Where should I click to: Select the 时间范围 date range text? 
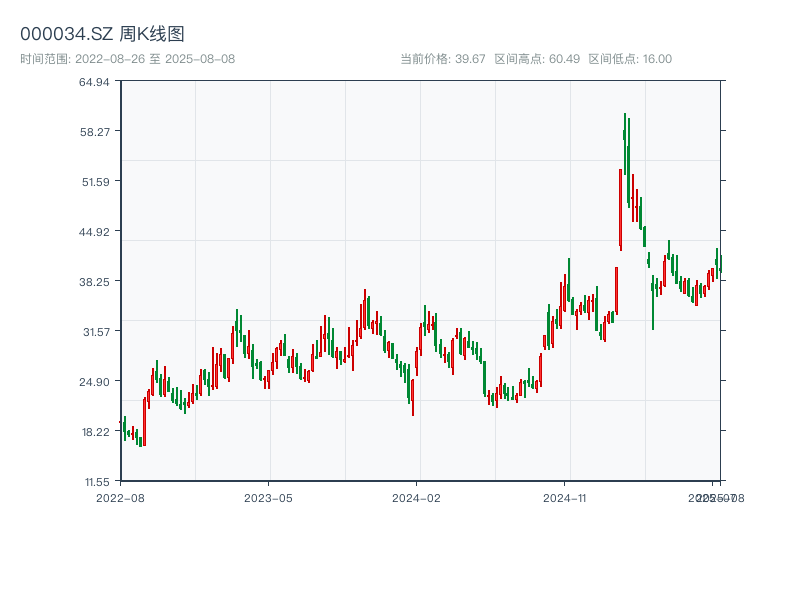(127, 59)
